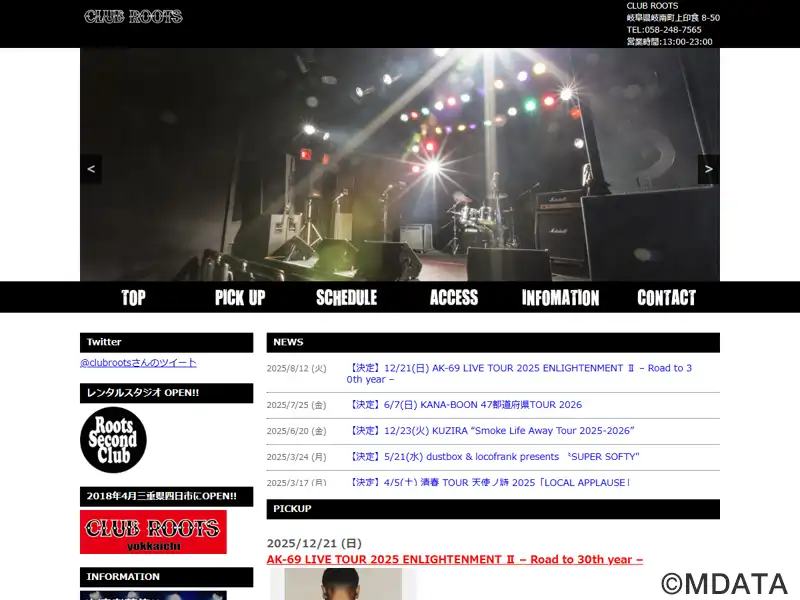The image size is (800, 600).
Task: Select the 2025/3/24 (月) news date
Action: [x=296, y=457]
